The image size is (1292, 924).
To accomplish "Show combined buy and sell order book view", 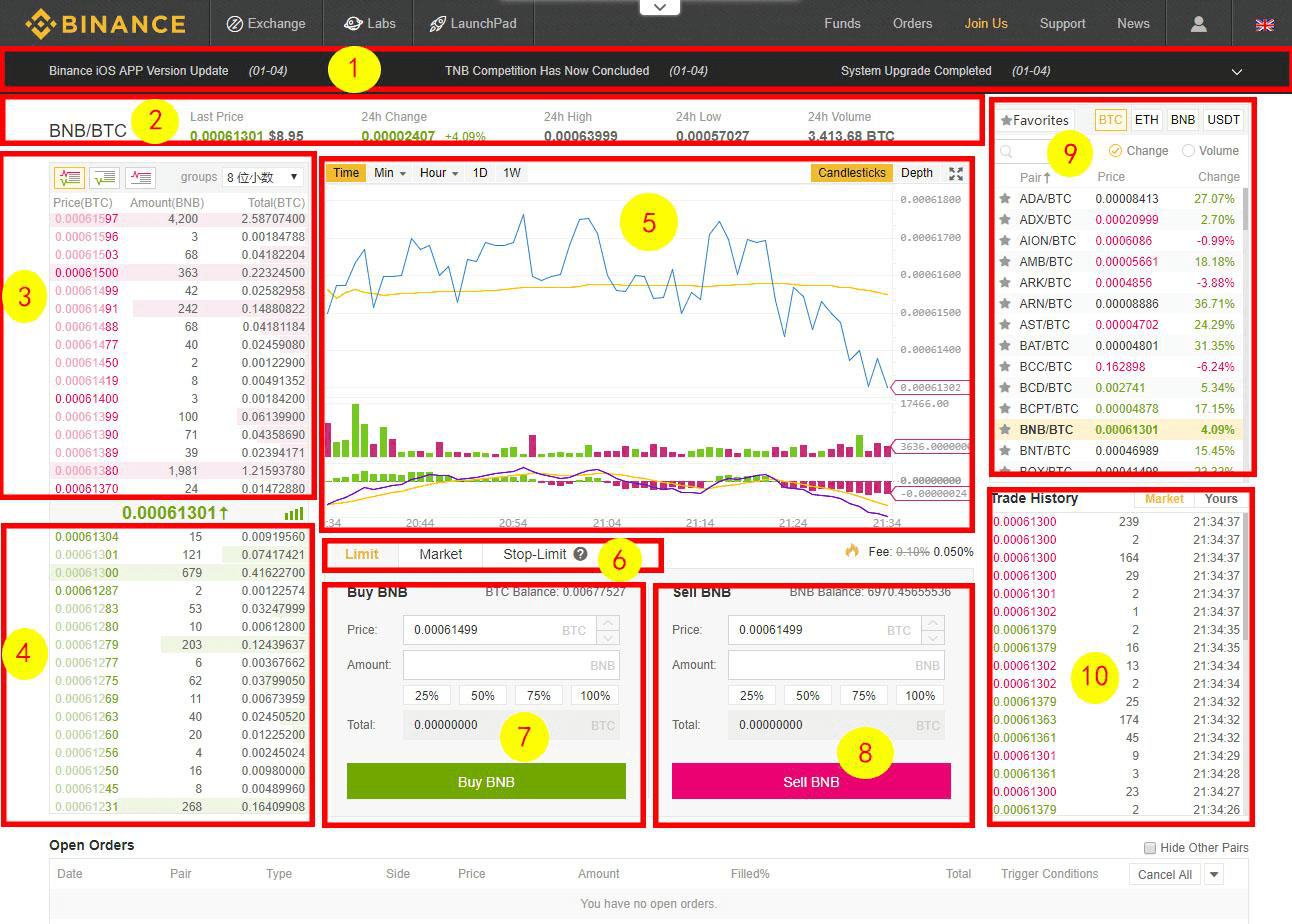I will (x=68, y=178).
